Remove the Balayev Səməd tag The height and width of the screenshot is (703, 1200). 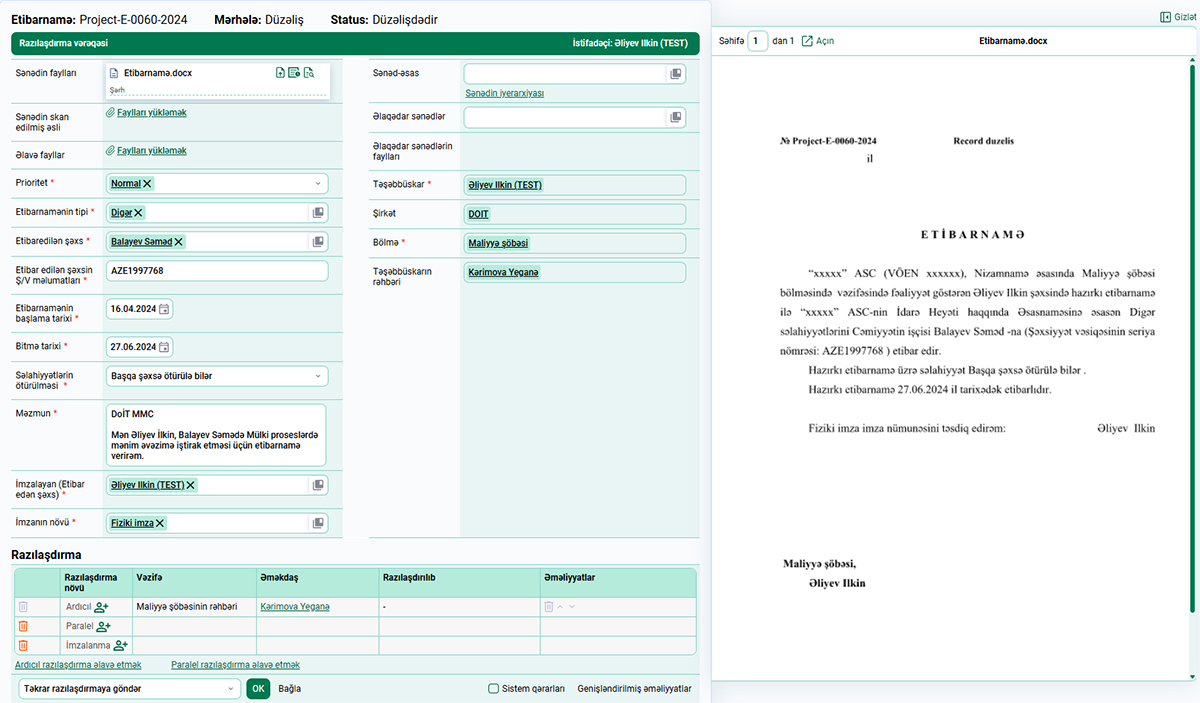pos(179,242)
